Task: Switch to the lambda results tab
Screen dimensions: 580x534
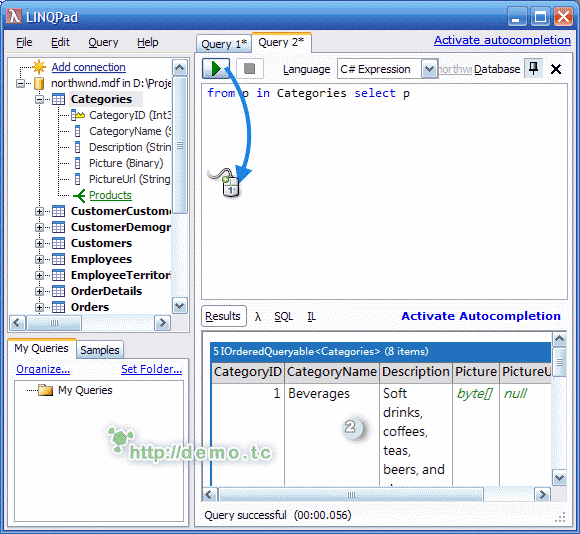Action: coord(258,317)
